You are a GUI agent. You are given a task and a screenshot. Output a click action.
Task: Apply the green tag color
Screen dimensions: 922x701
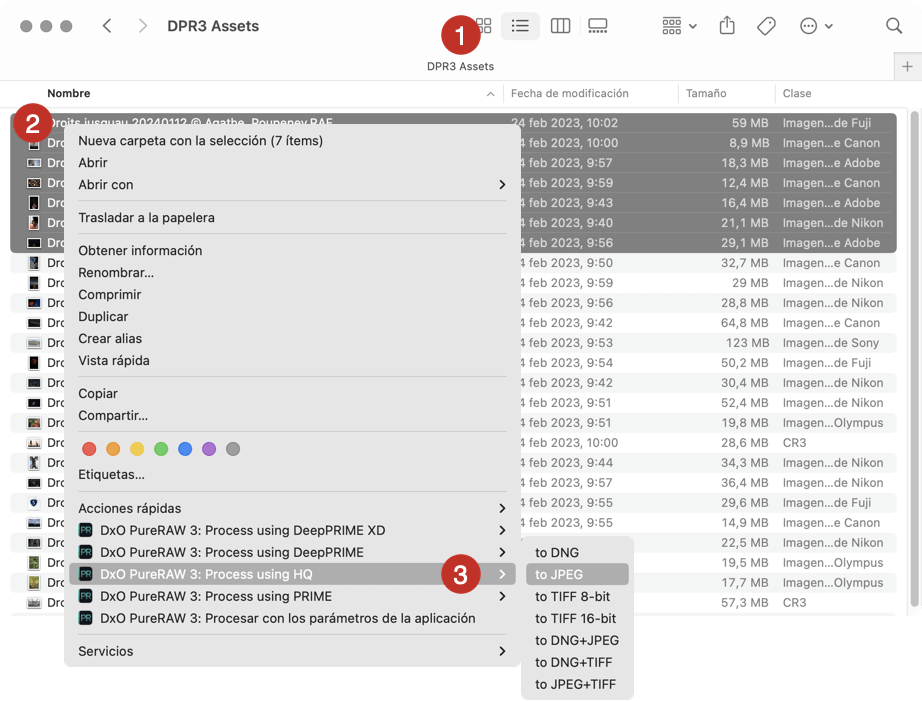pos(161,449)
